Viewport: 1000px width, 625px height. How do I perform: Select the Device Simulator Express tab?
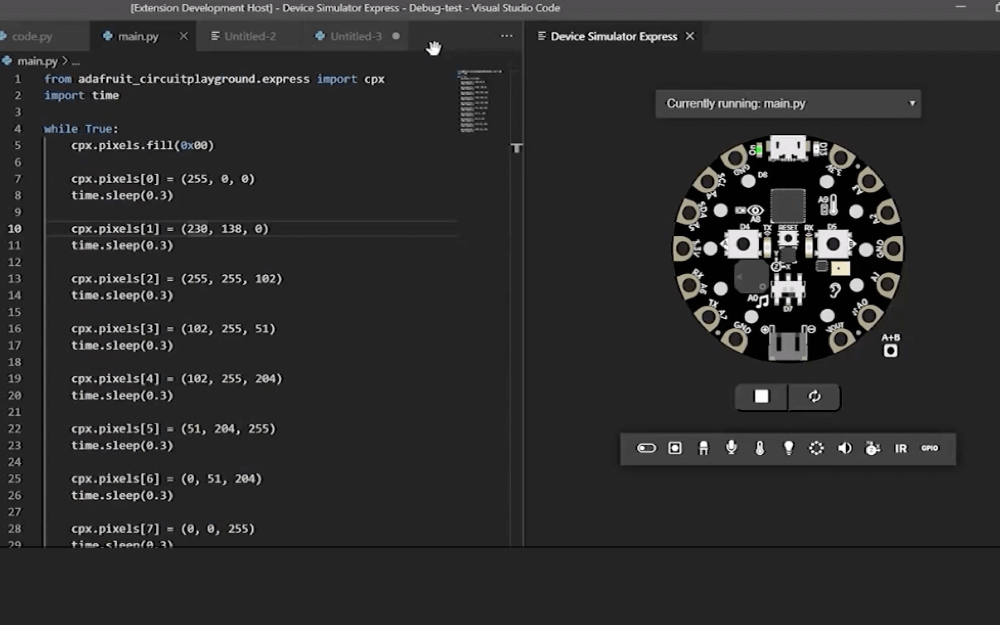click(x=614, y=36)
